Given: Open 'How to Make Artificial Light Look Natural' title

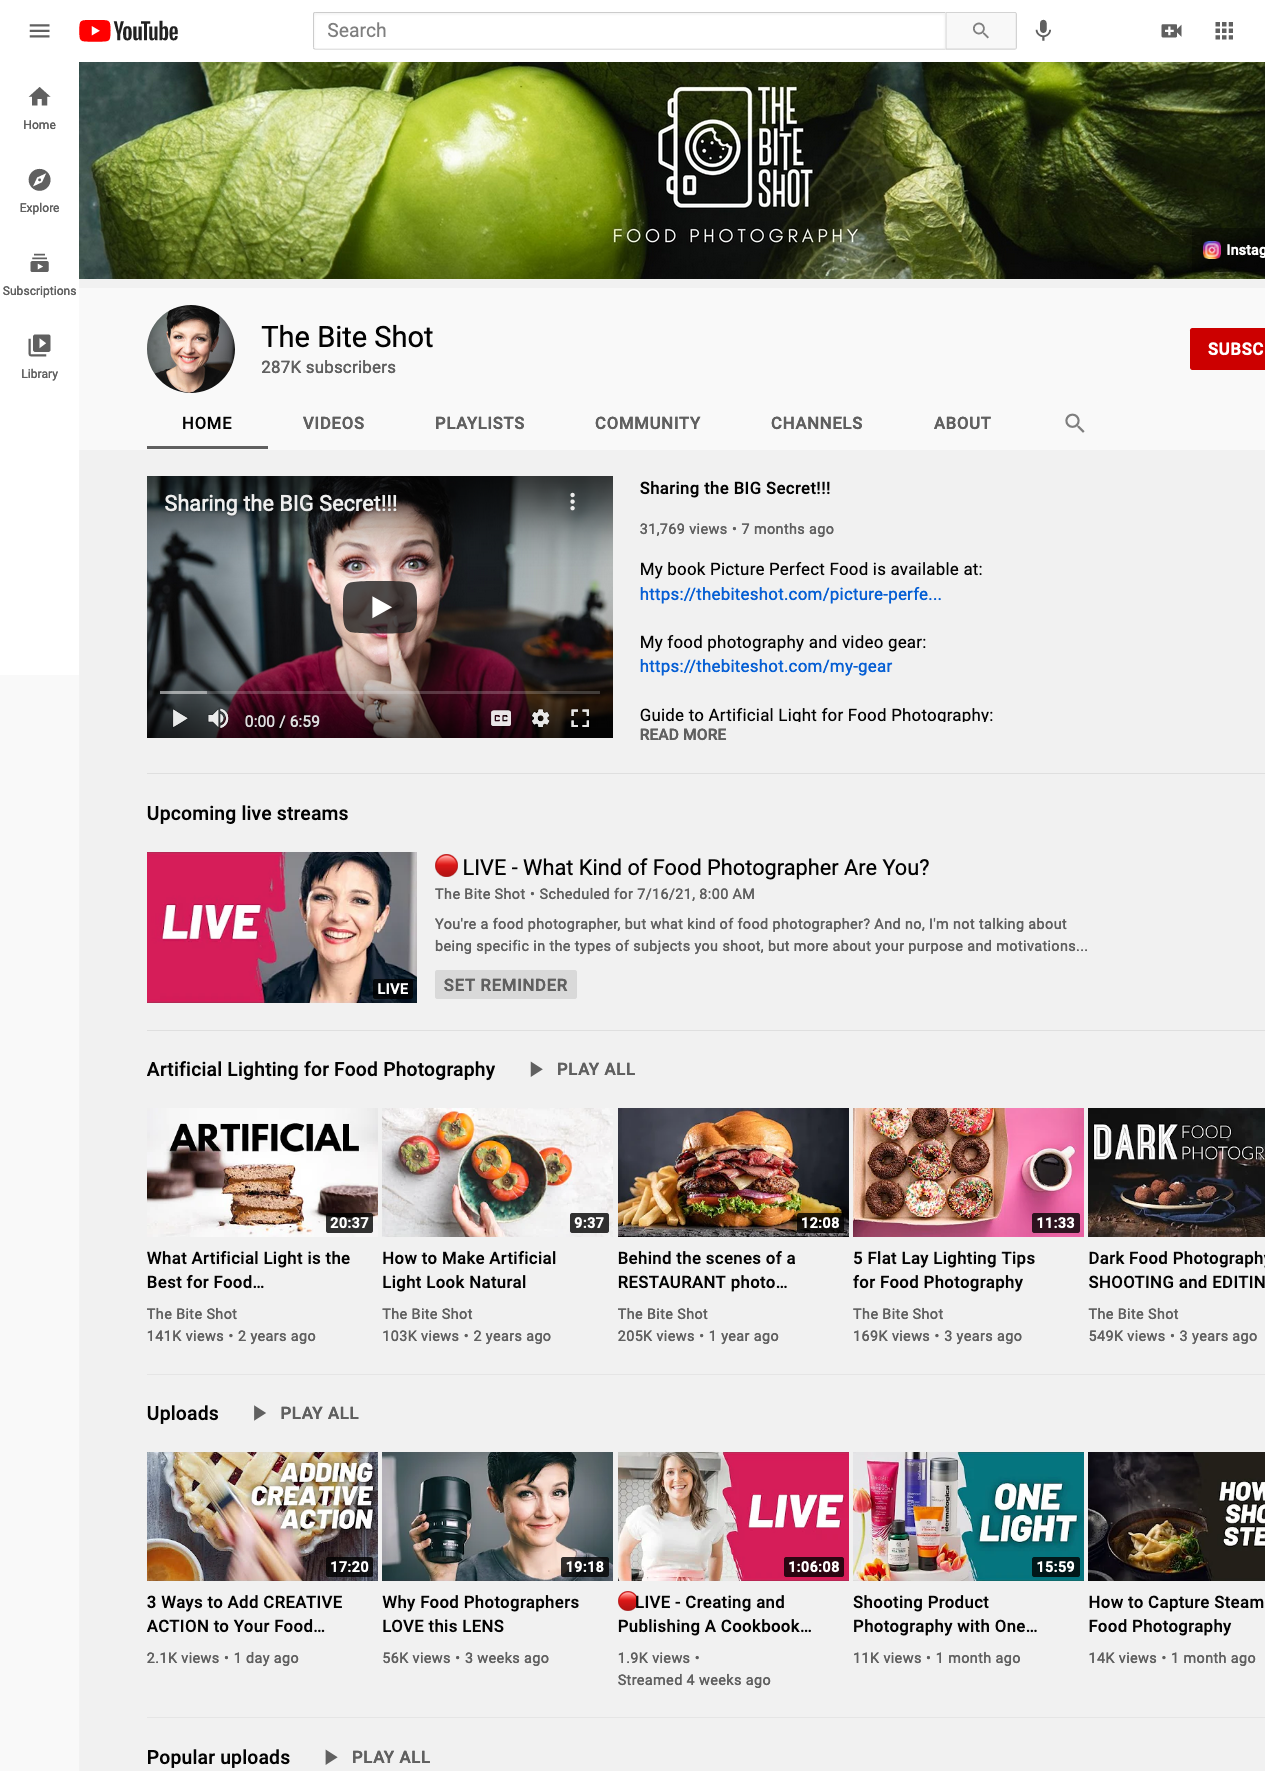Looking at the screenshot, I should [469, 1270].
